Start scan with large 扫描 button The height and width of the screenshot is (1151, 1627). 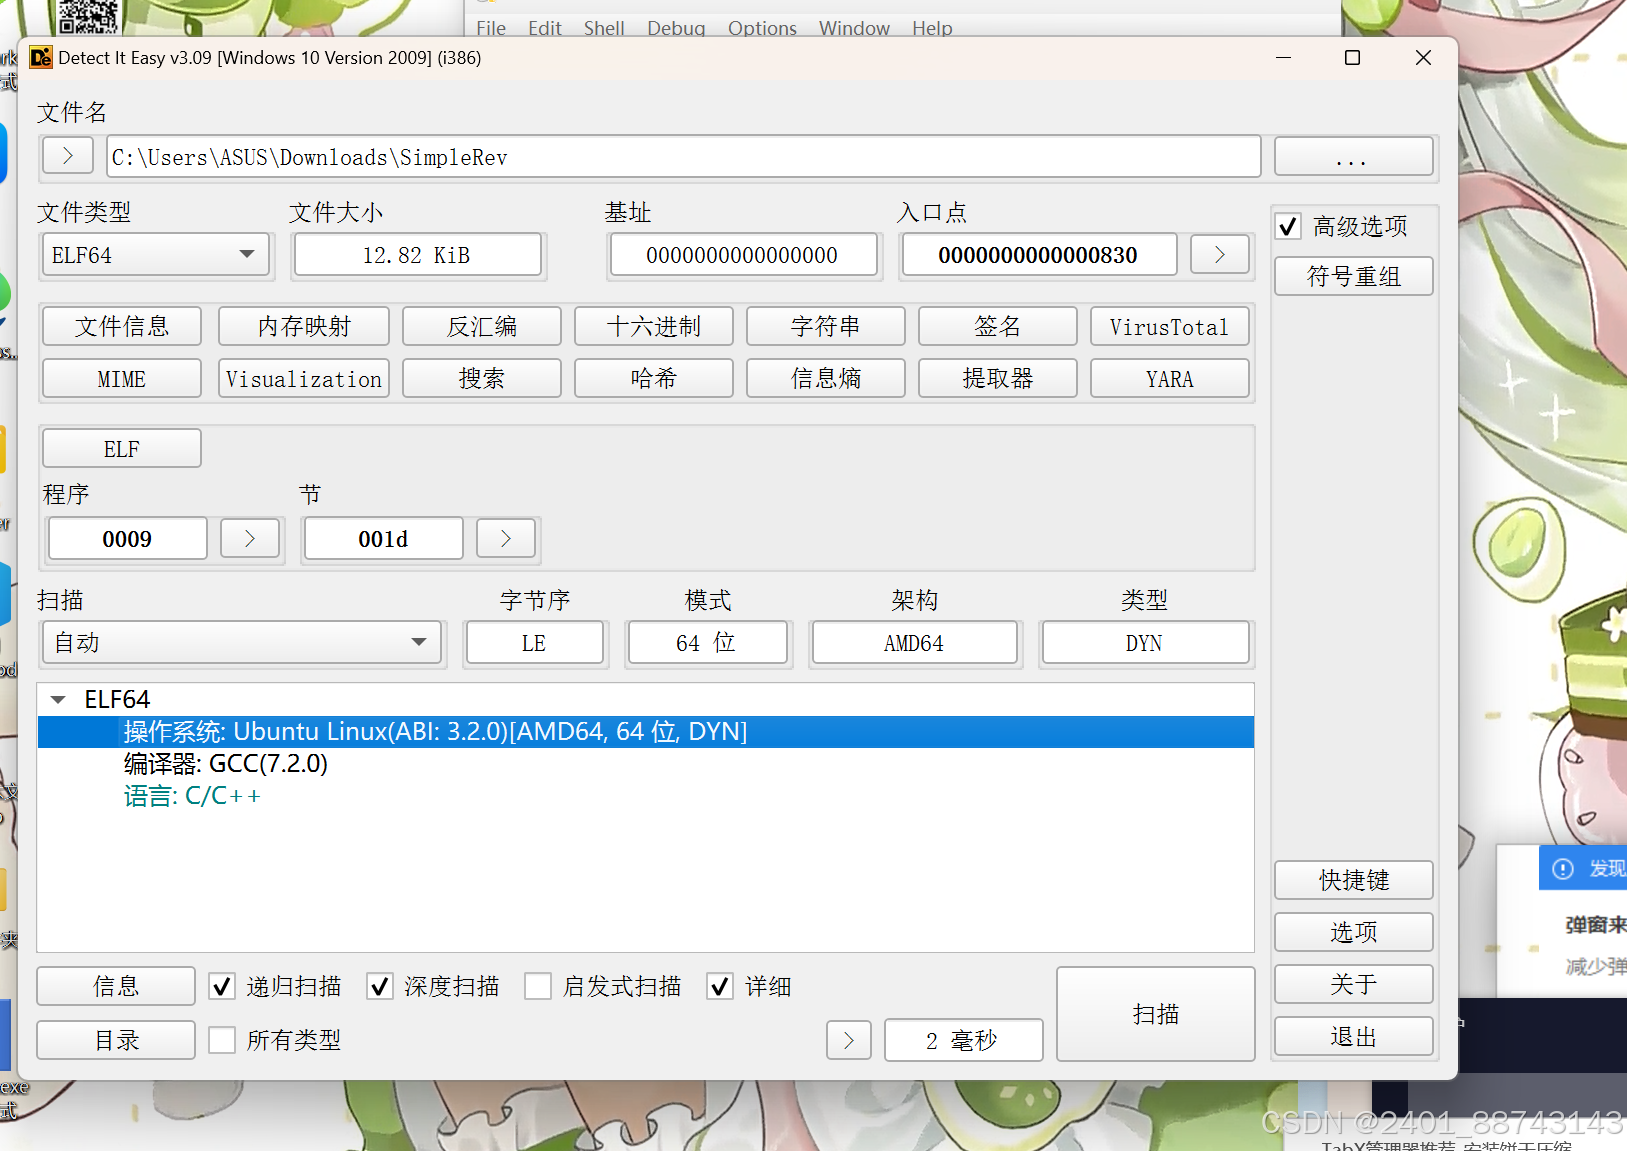coord(1156,1014)
